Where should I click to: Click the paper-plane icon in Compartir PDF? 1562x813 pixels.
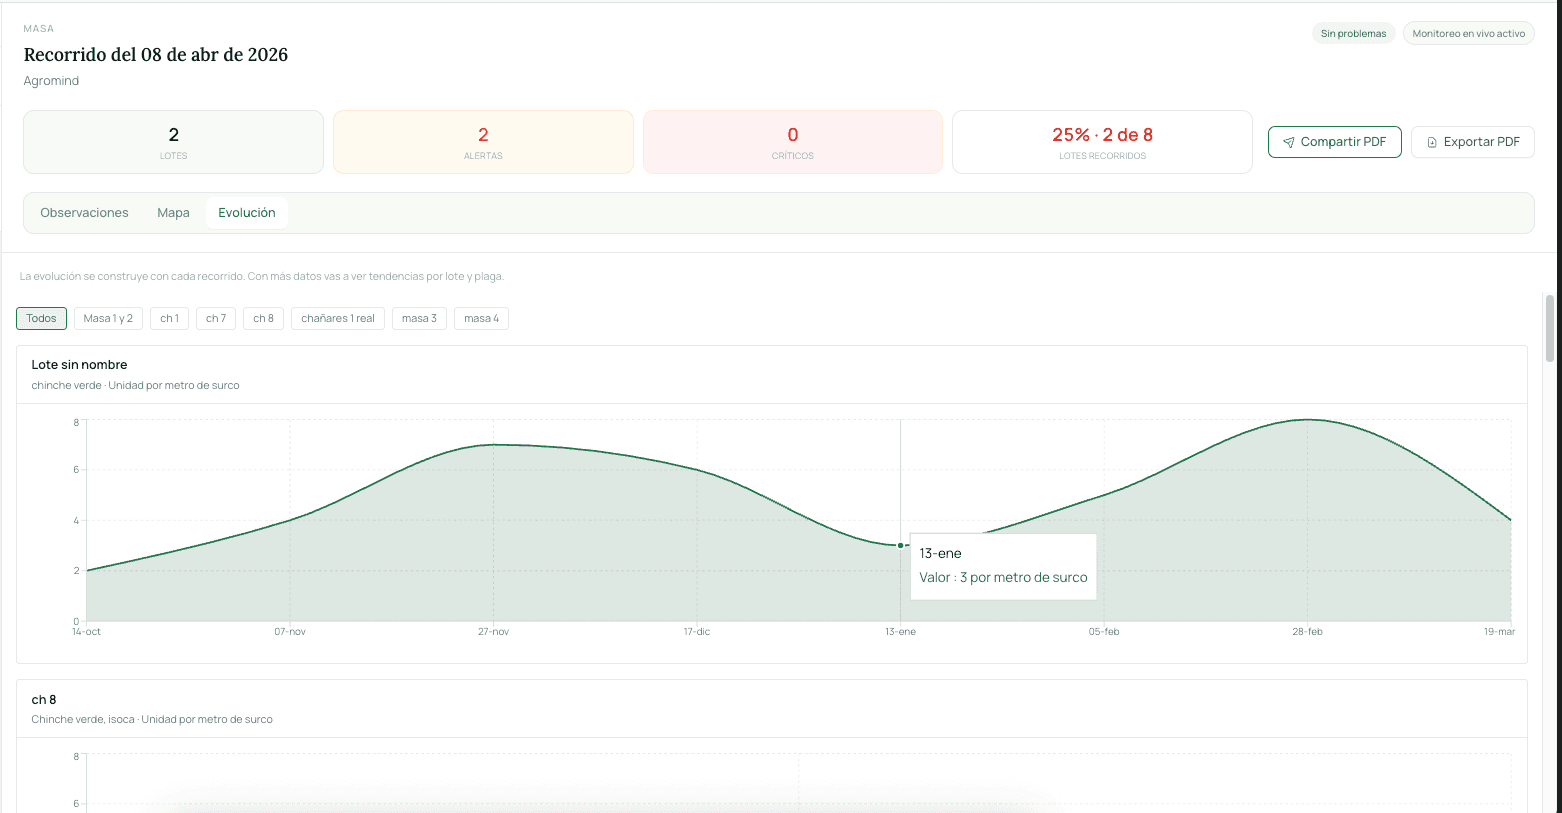tap(1289, 142)
